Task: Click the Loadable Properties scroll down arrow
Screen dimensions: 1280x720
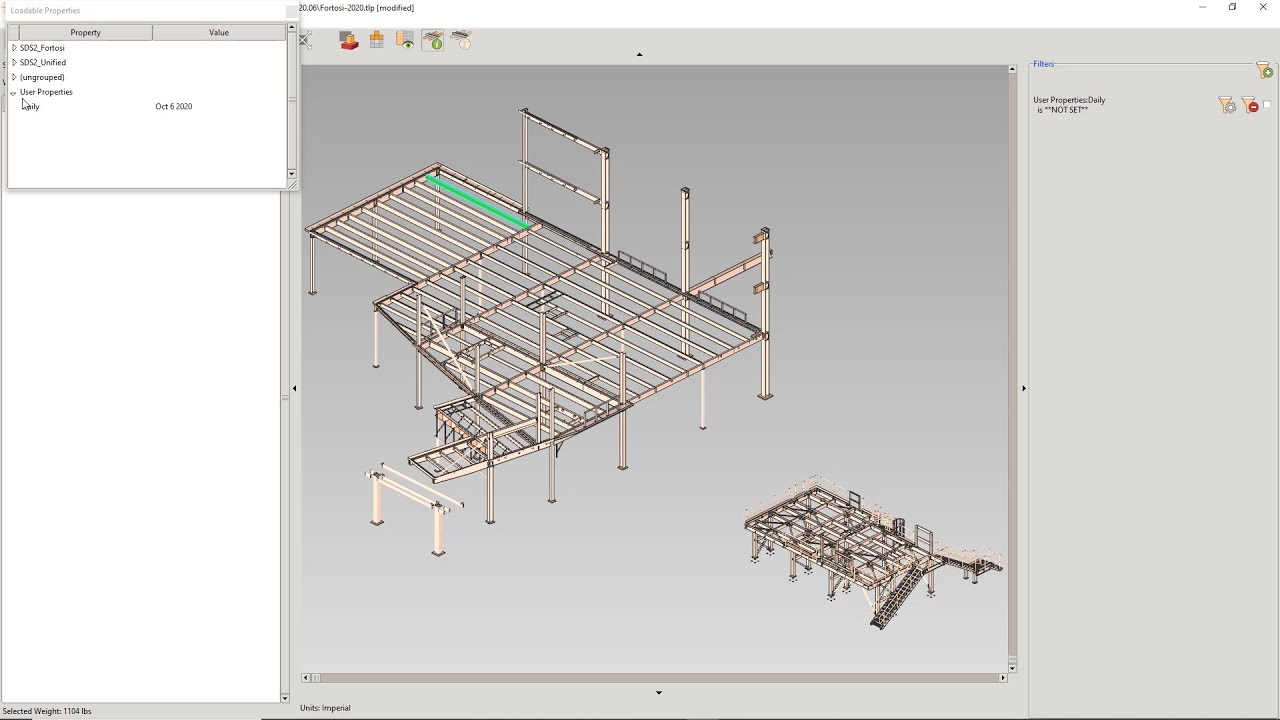Action: (x=291, y=174)
